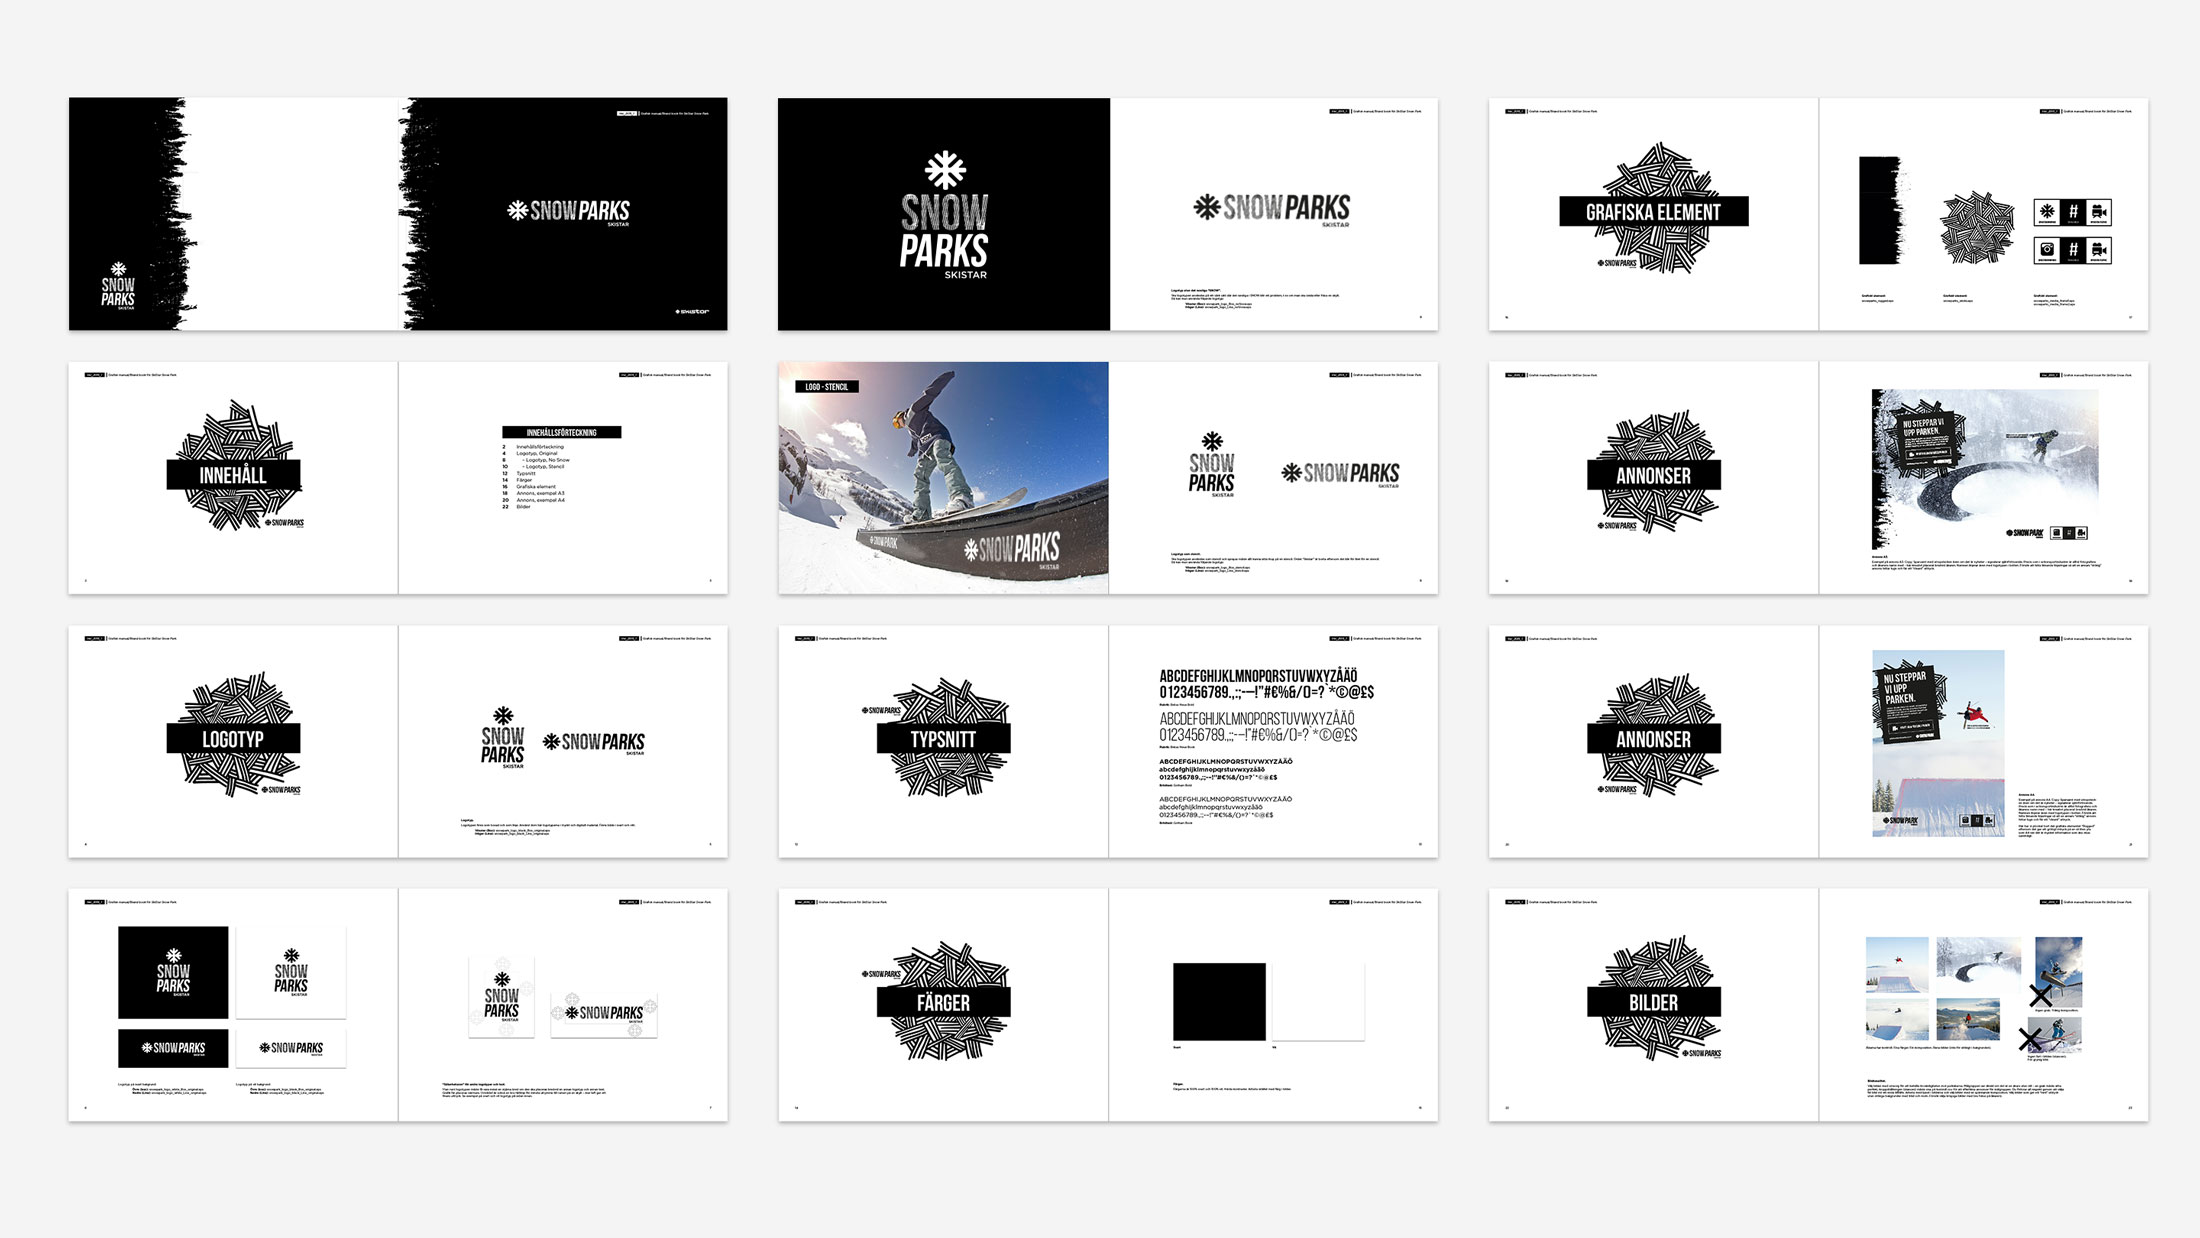Click the Bilder photo of a rider over a blue ramp
Image resolution: width=2200 pixels, height=1238 pixels.
[1897, 1021]
